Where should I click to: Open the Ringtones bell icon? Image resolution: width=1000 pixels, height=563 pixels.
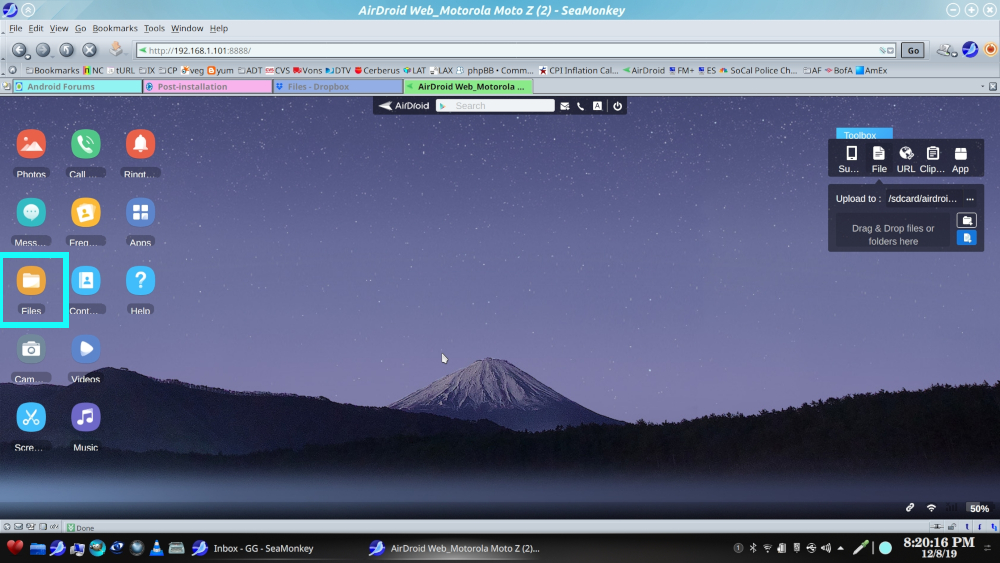pyautogui.click(x=140, y=144)
